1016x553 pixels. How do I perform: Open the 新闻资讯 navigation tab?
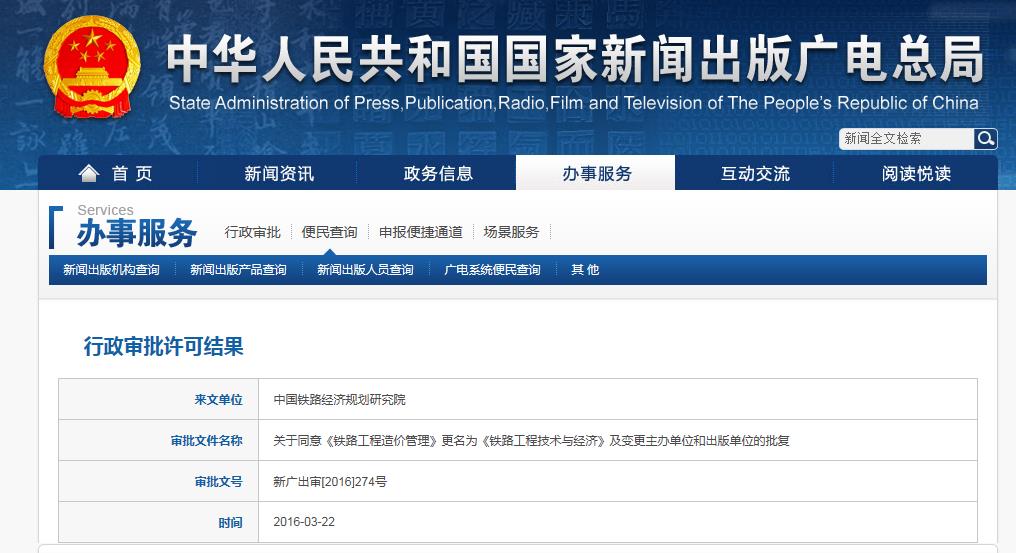click(279, 173)
